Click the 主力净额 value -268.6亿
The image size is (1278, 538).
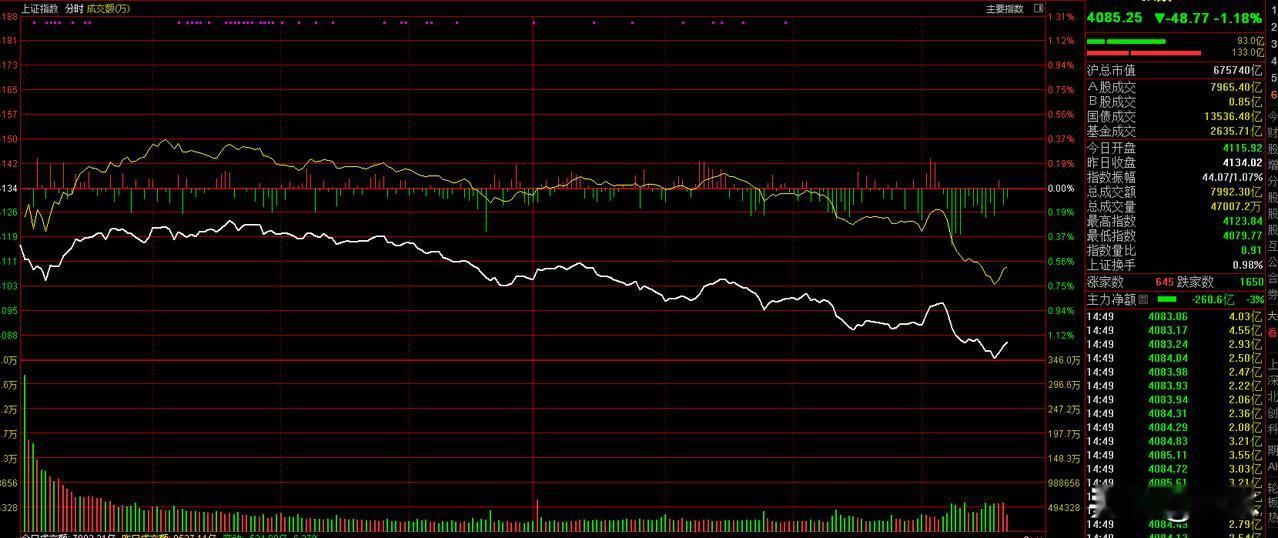[1214, 298]
